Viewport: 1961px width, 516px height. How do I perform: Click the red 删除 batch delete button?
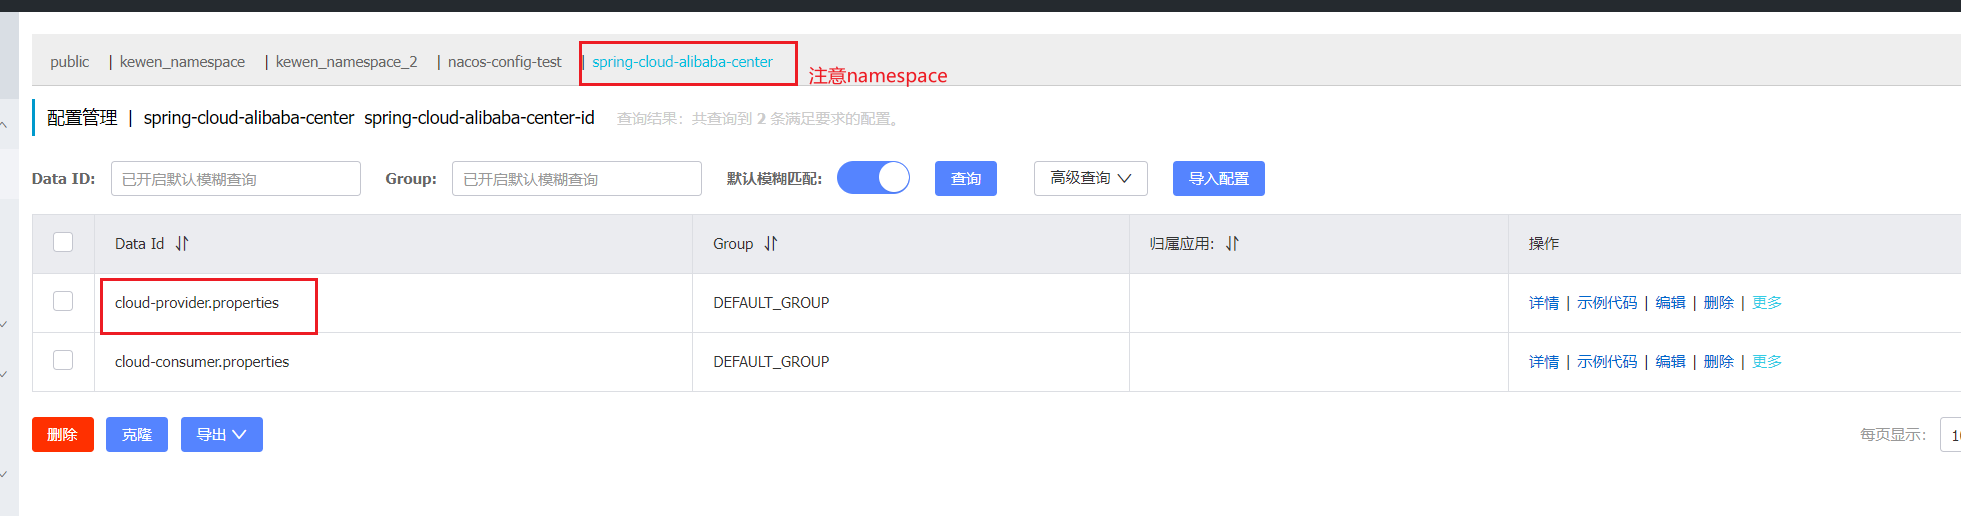63,434
